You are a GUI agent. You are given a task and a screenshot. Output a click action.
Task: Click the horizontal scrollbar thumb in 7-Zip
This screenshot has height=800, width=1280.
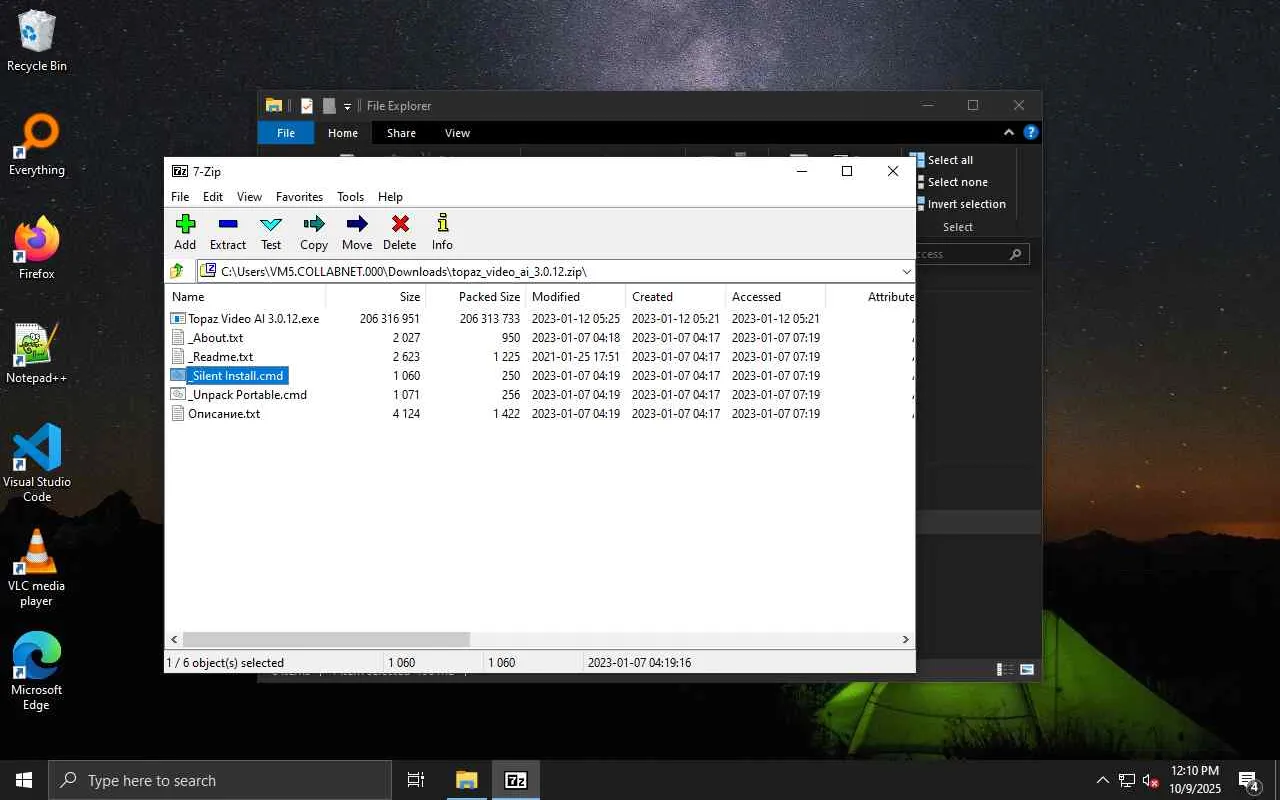pos(326,639)
